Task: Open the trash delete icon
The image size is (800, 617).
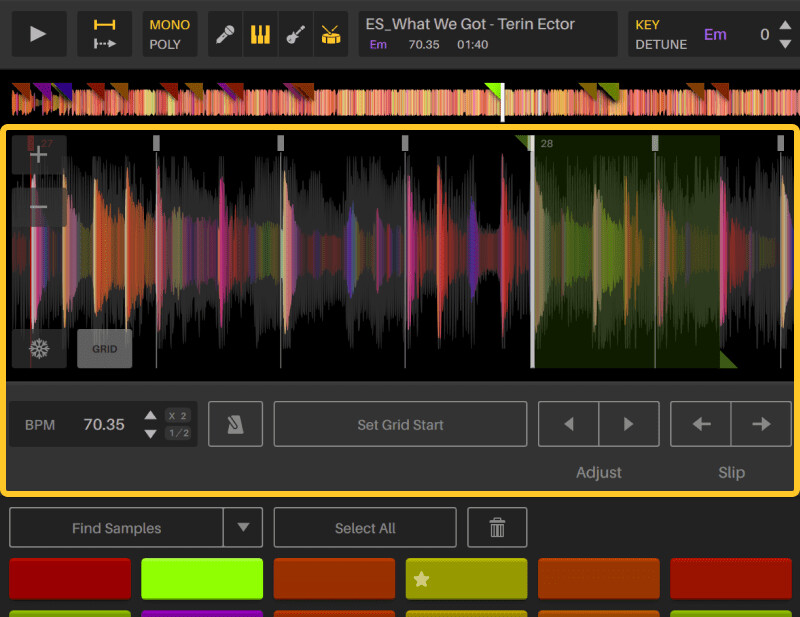Action: click(x=497, y=527)
